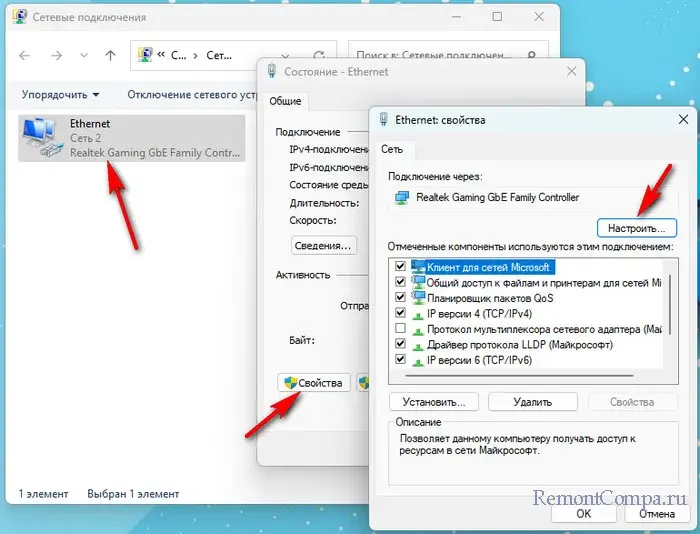Toggle Общий доступ к файлам и принтерам checkbox
Image resolution: width=700 pixels, height=534 pixels.
click(400, 282)
